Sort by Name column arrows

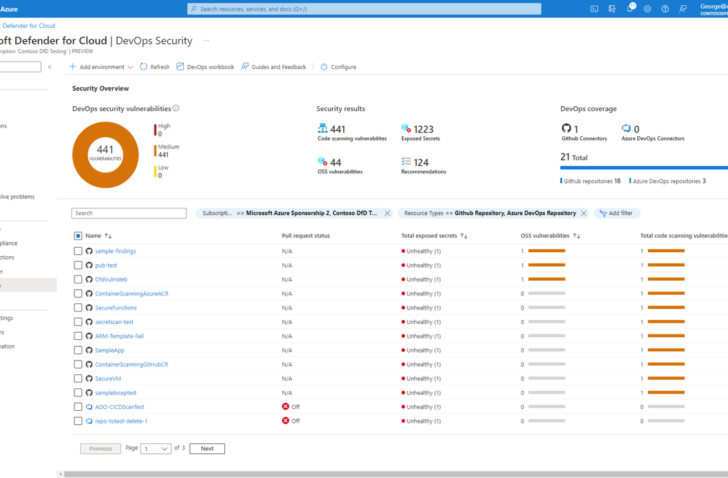[108, 236]
